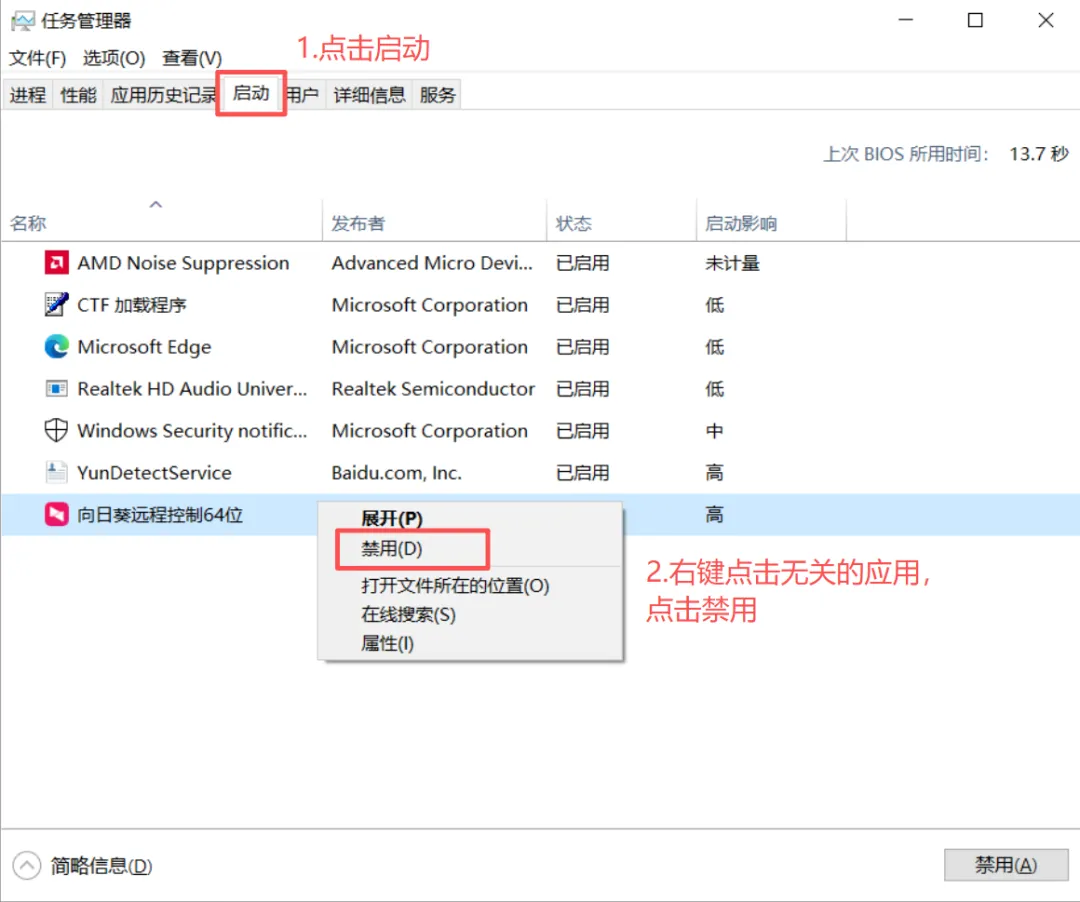Viewport: 1080px width, 902px height.
Task: Switch to the 进程 tab
Action: pos(28,95)
